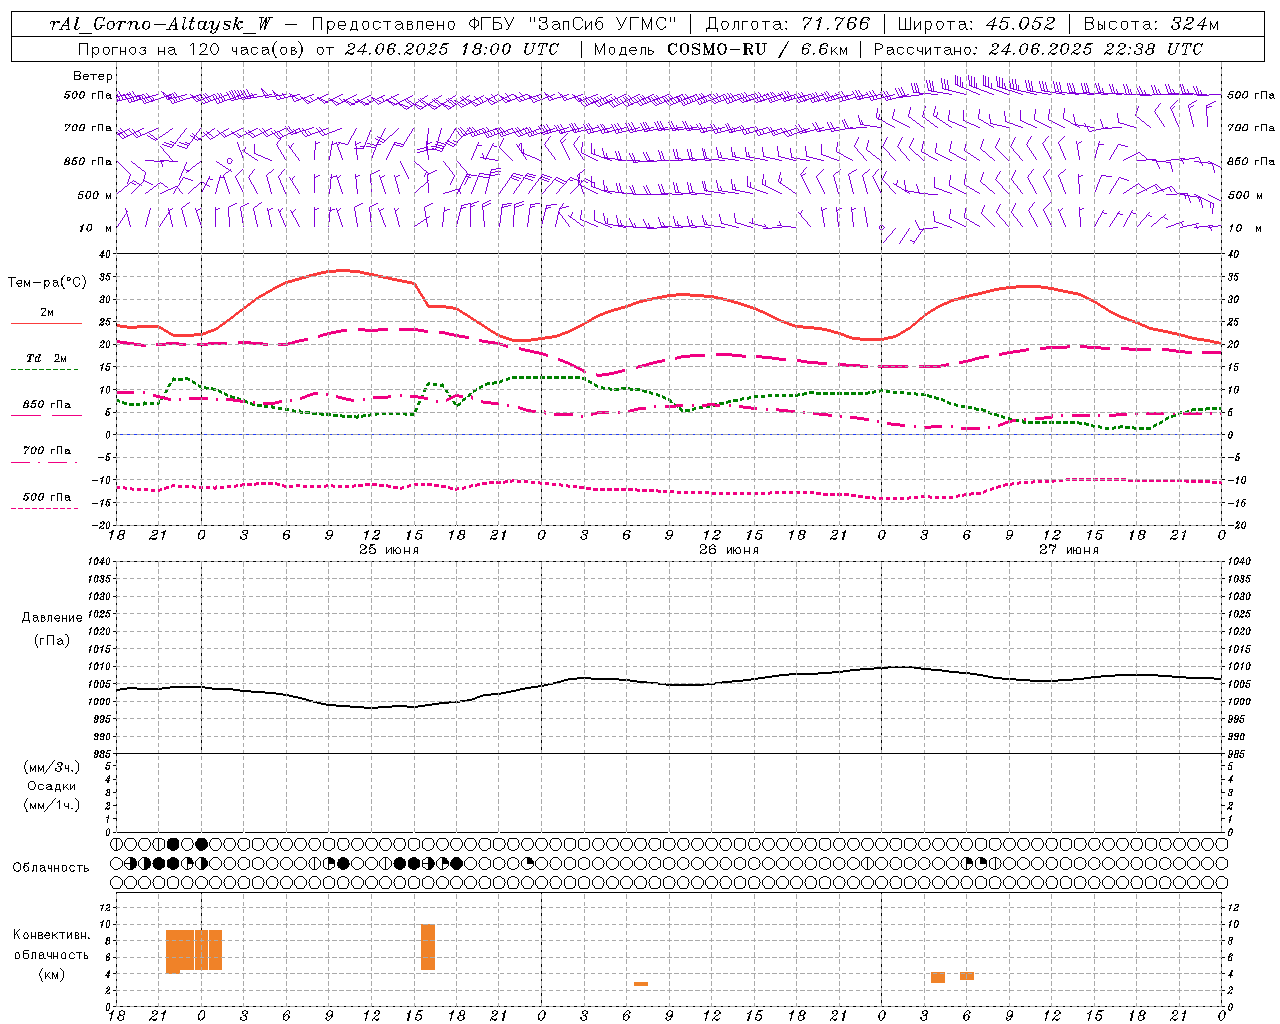Select the text Предоставлено ФГБУ "ЗапСиб УГМС"
The width and height of the screenshot is (1280, 1024).
494,24
